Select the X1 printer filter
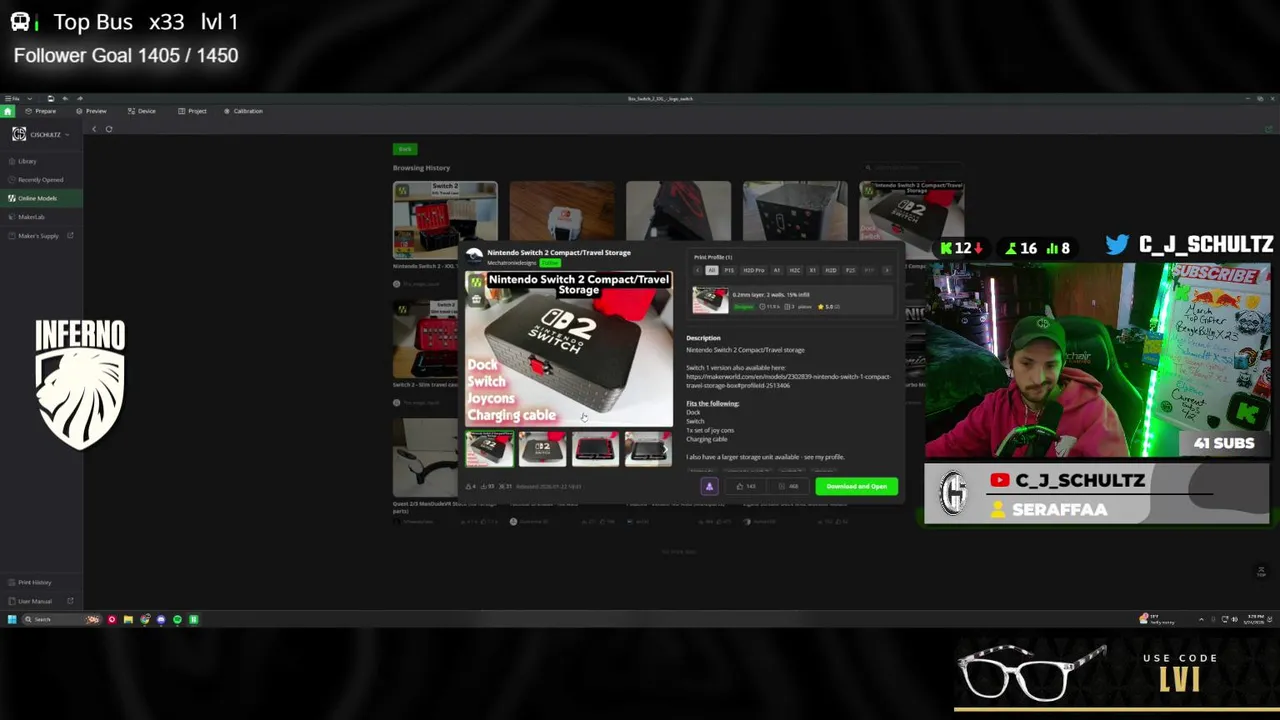This screenshot has width=1280, height=720. (812, 270)
